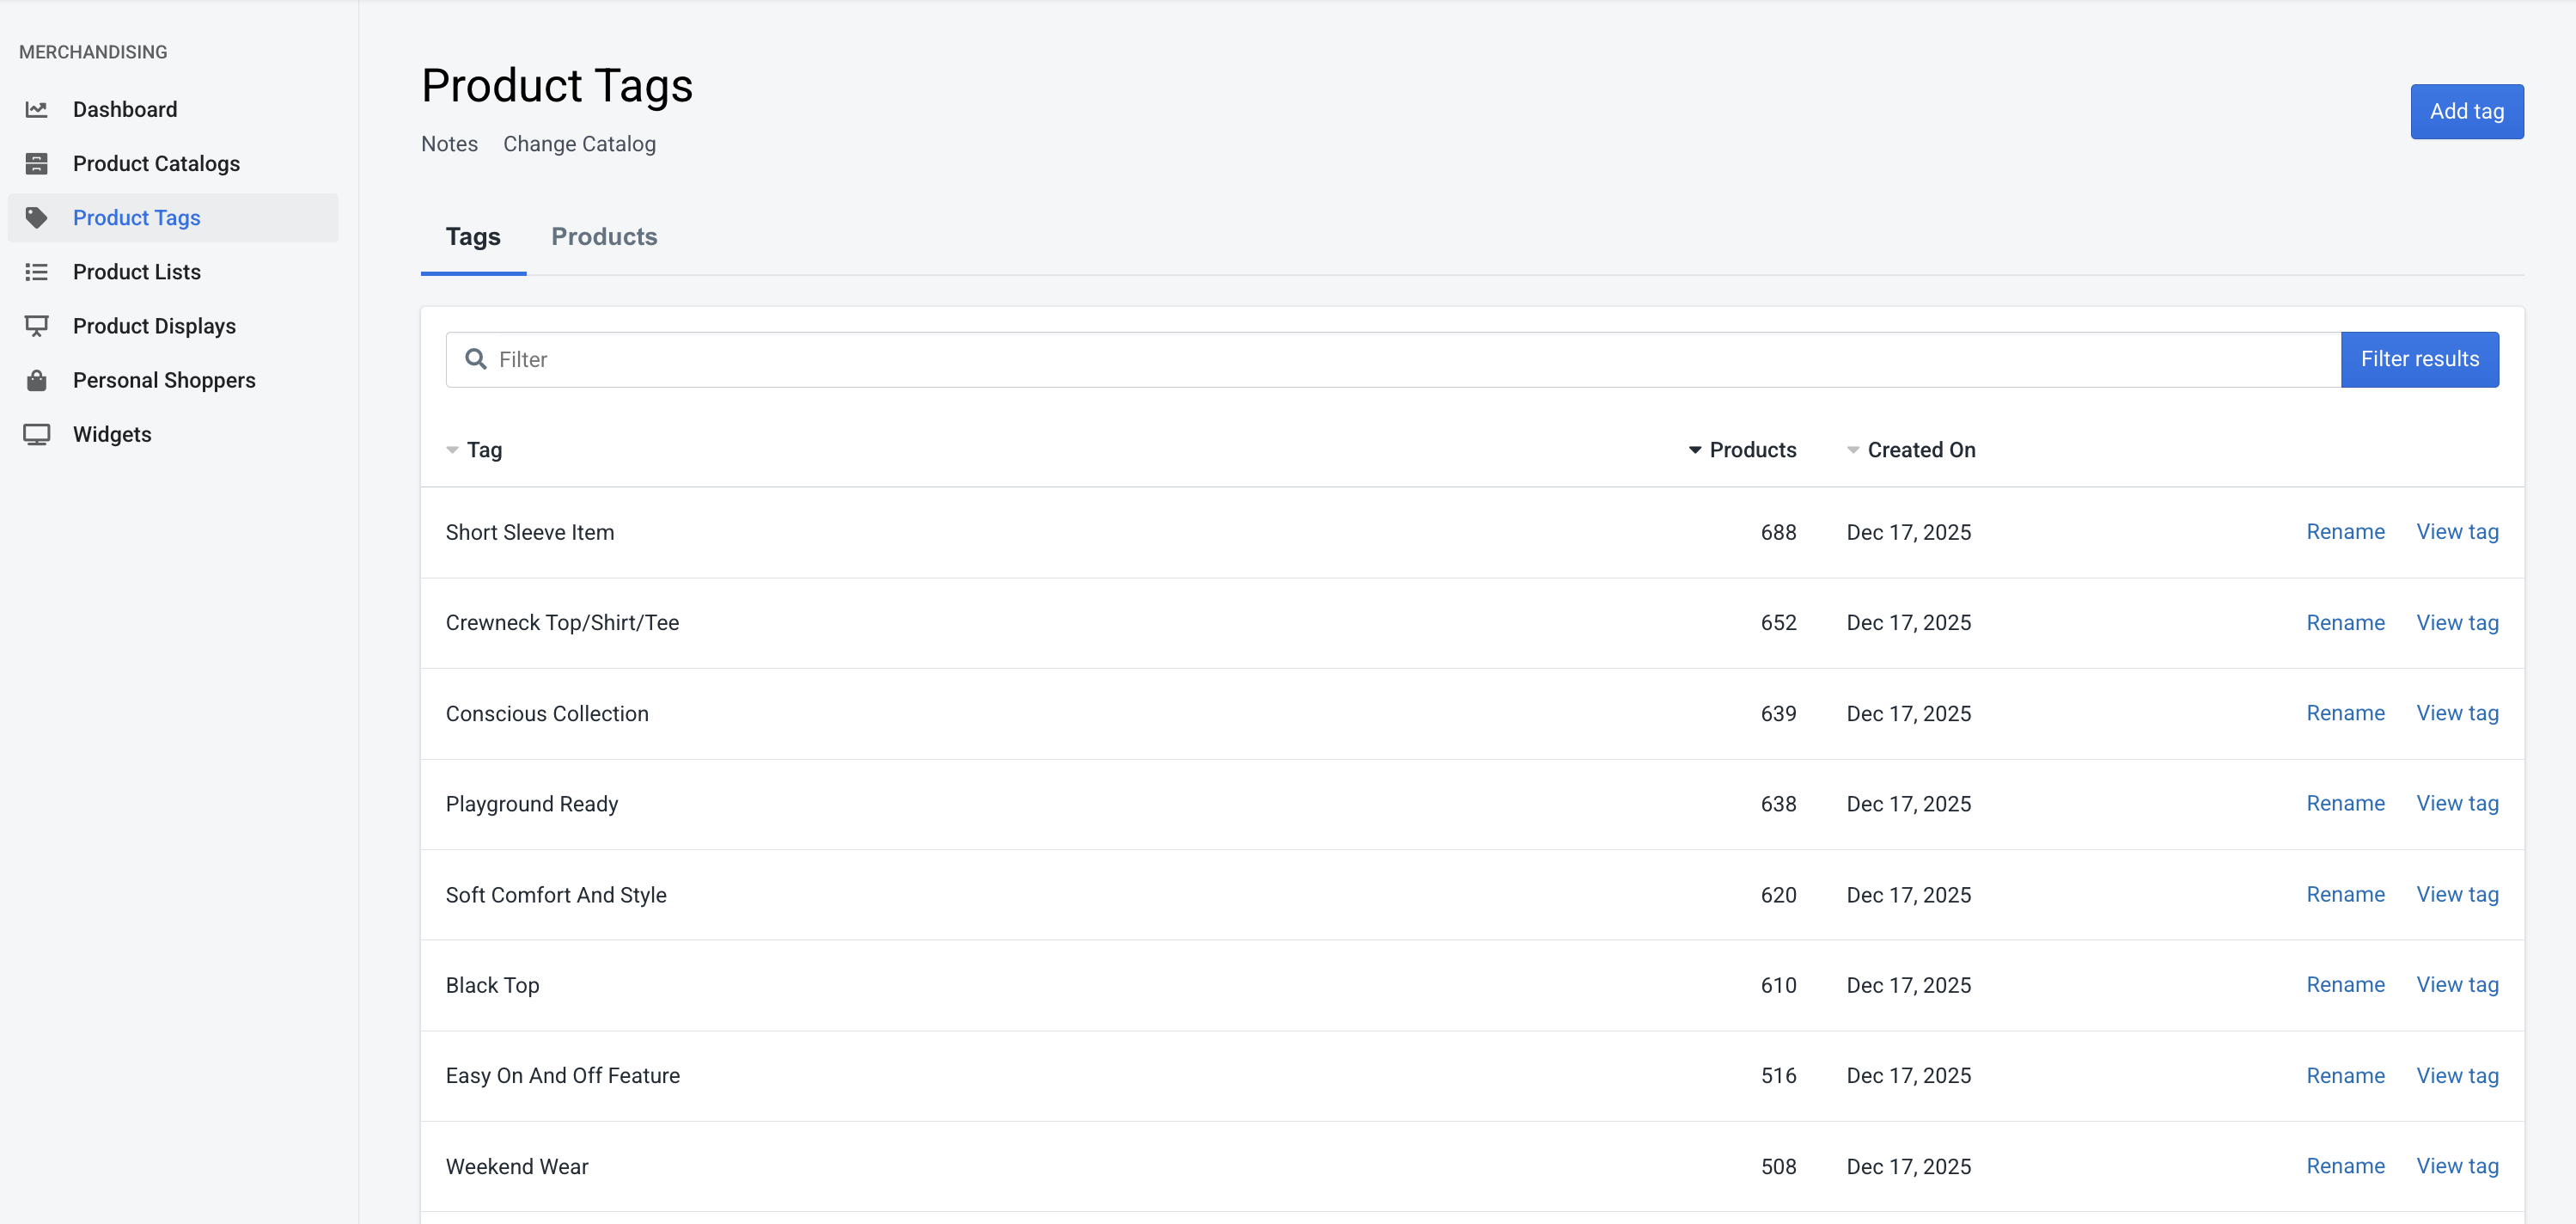Open Notes under Product Tags heading
The image size is (2576, 1224).
pyautogui.click(x=448, y=144)
